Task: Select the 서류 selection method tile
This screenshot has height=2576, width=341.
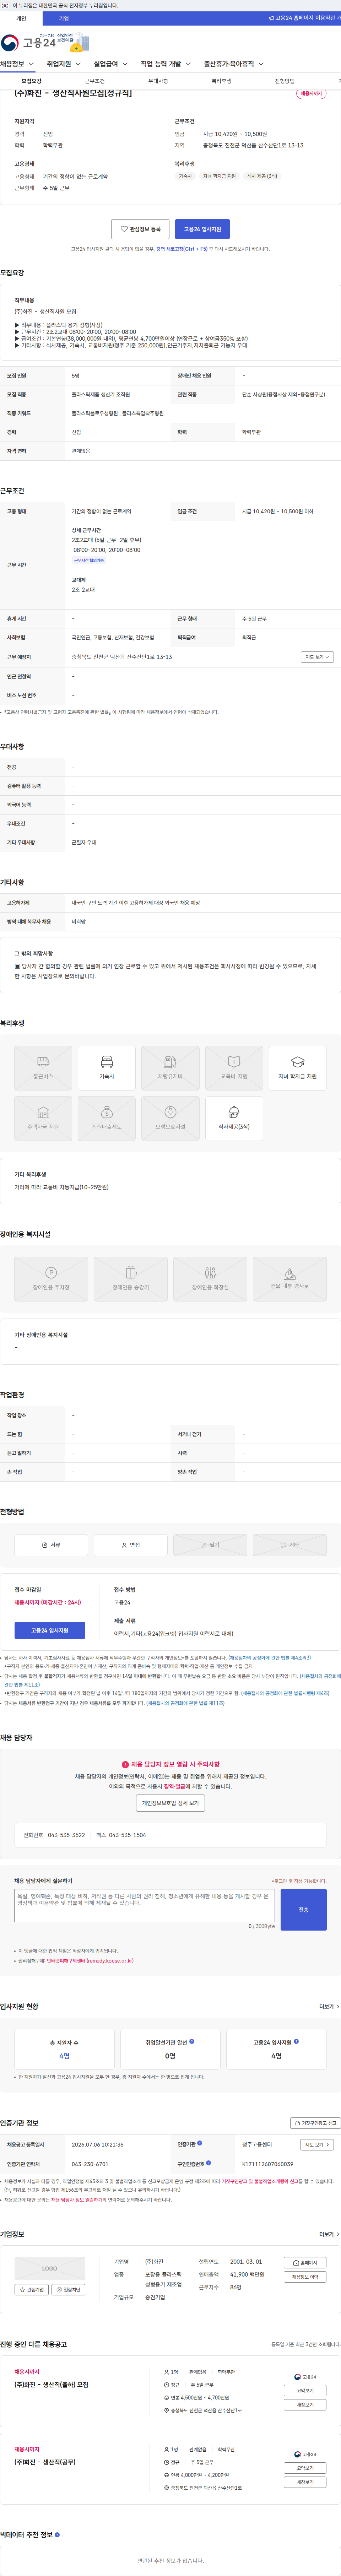Action: pyautogui.click(x=51, y=1545)
